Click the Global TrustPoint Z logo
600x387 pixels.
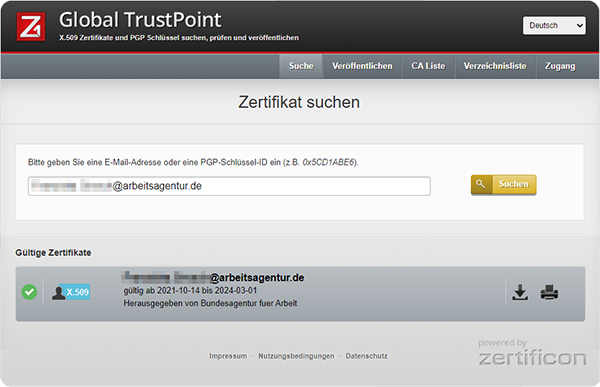click(31, 26)
